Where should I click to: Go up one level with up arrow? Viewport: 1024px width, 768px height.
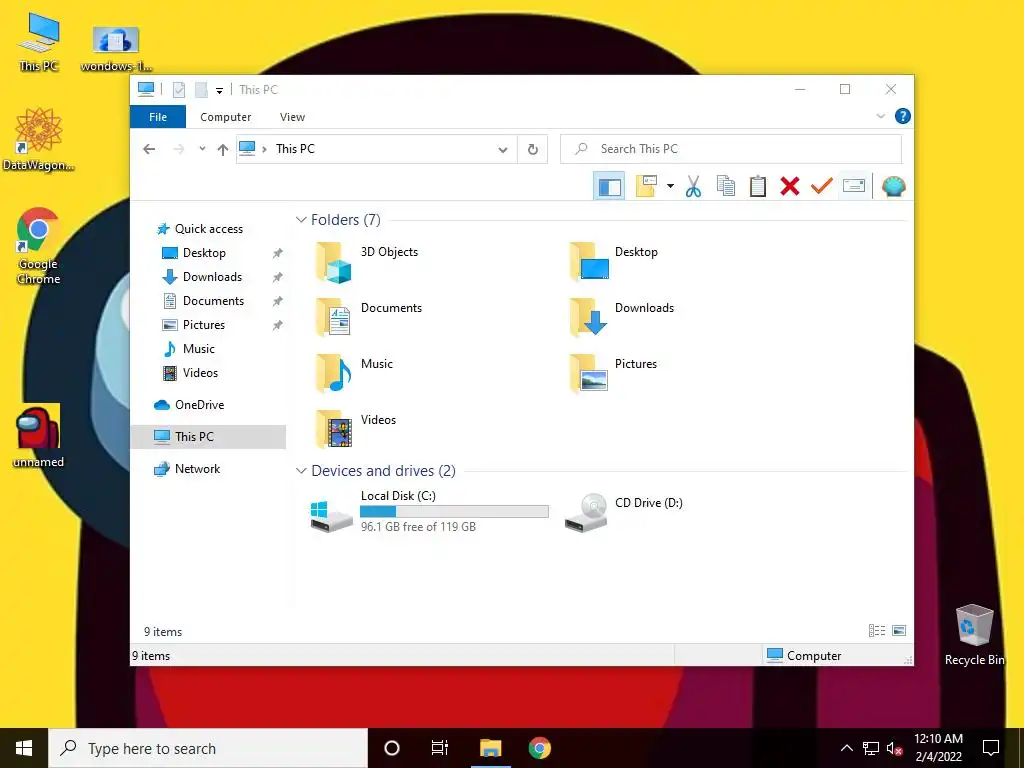223,150
